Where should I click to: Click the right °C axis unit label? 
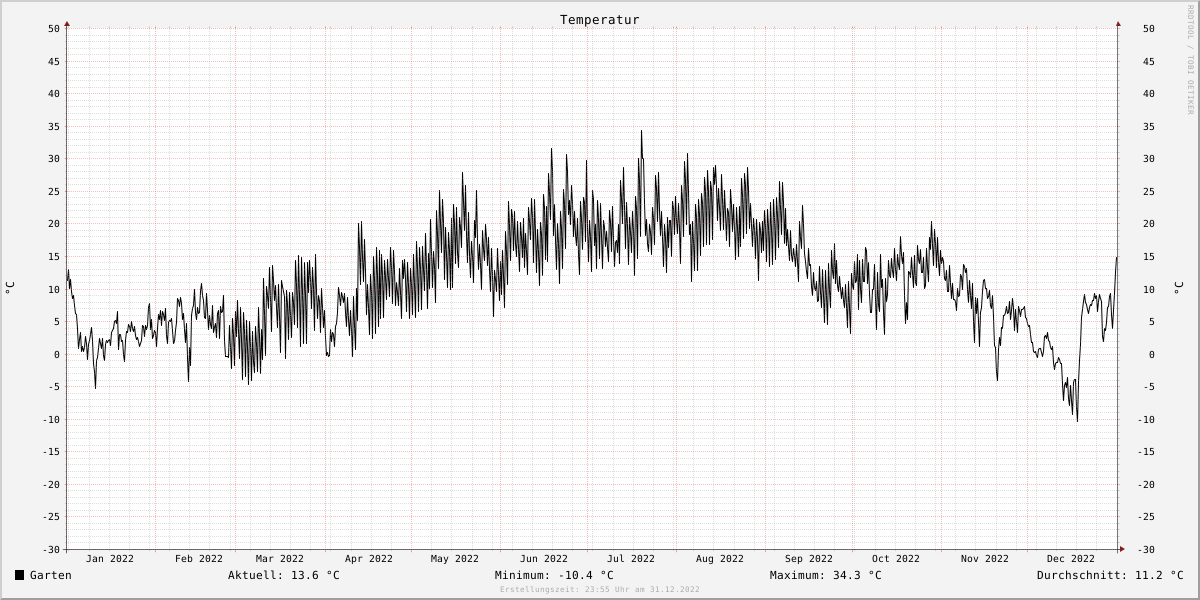pos(1178,287)
